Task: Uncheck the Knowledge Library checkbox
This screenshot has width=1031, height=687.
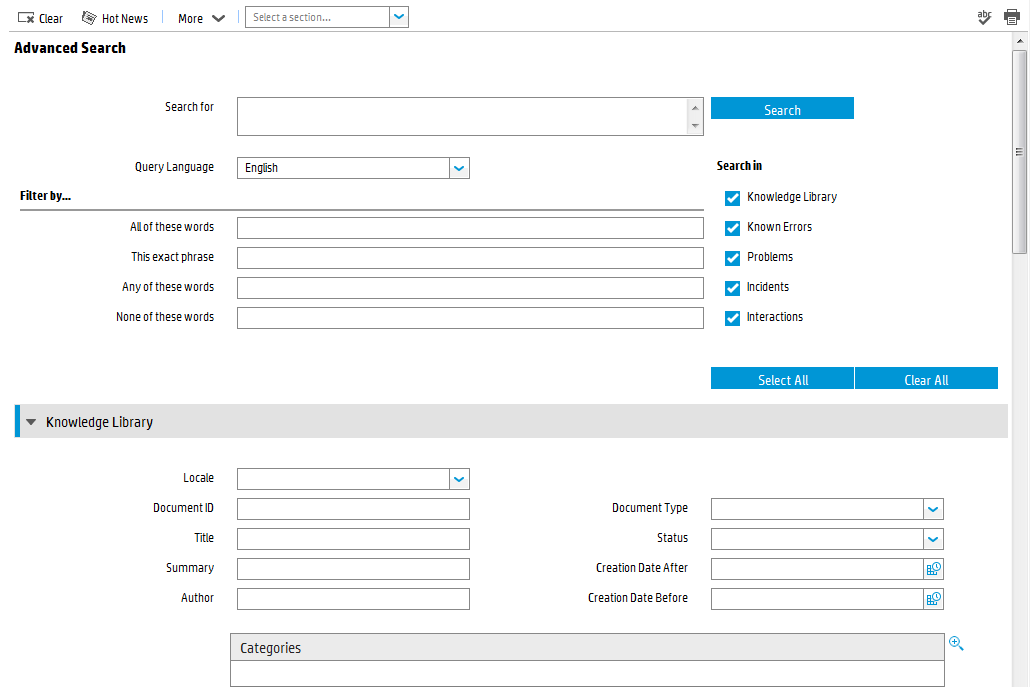Action: [x=733, y=198]
